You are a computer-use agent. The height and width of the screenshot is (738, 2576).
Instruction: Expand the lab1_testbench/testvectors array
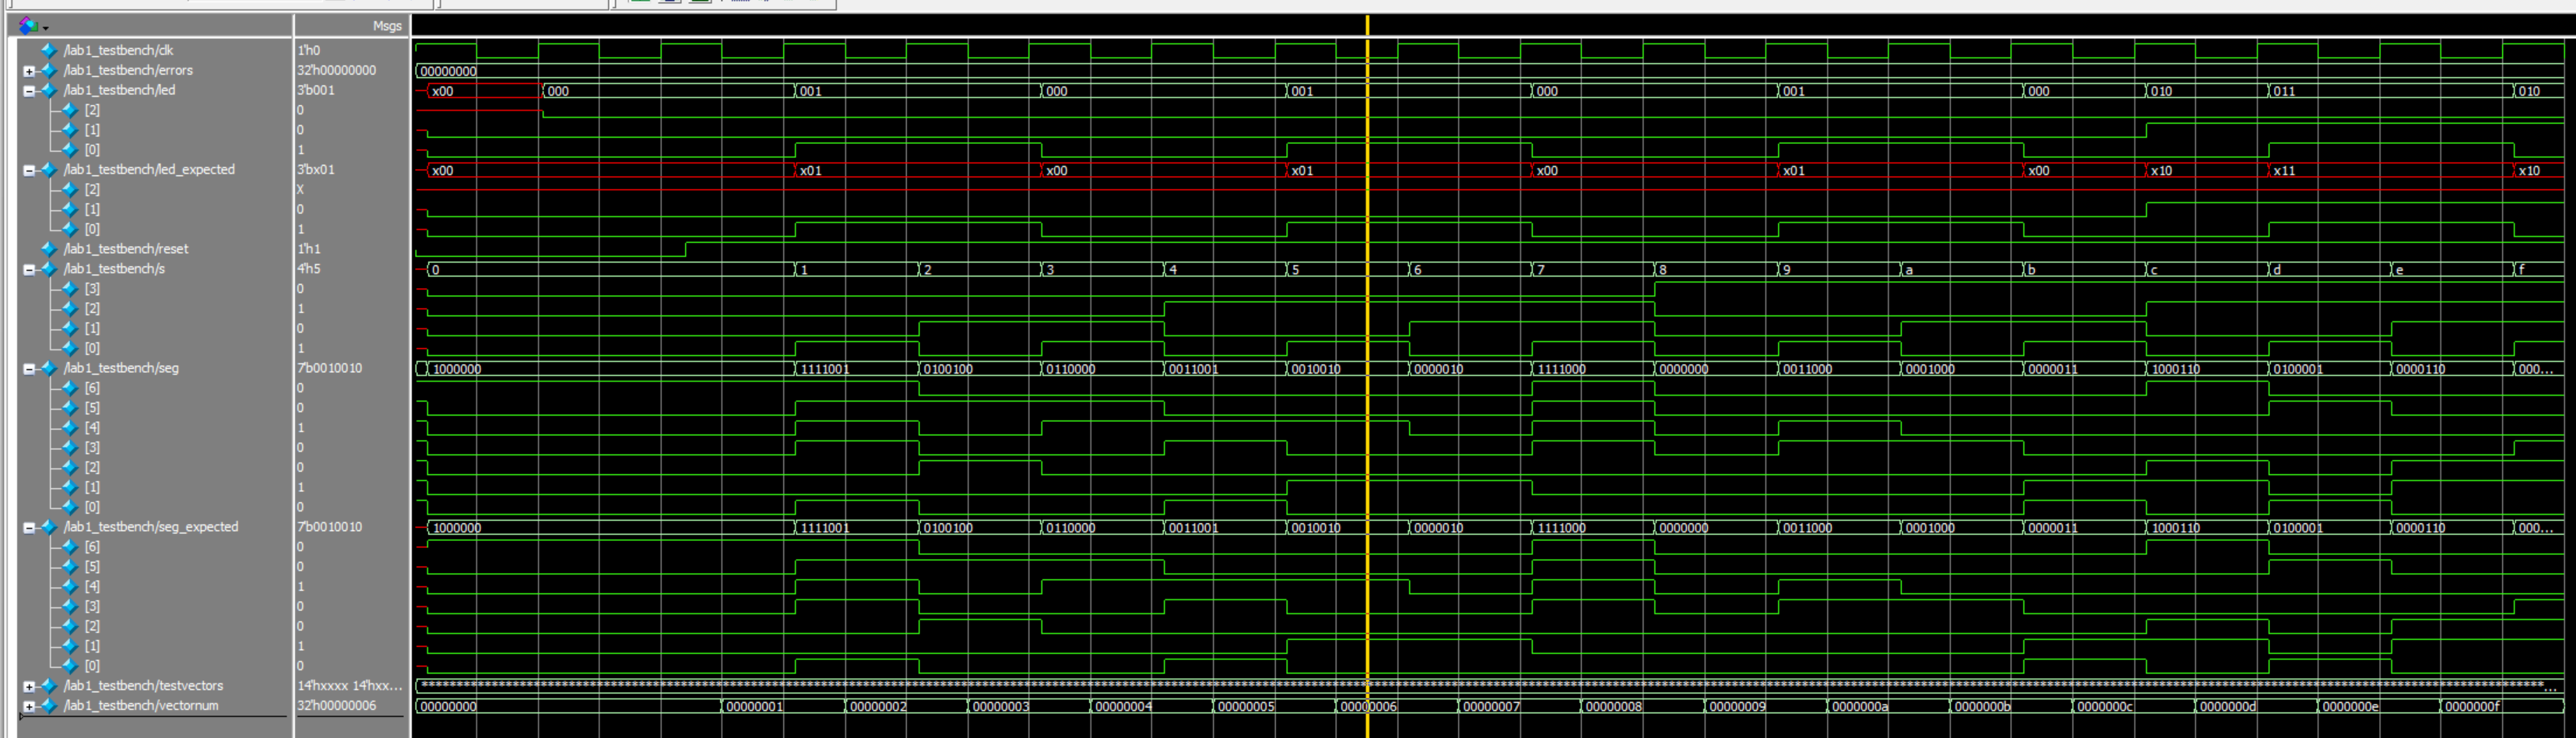29,687
